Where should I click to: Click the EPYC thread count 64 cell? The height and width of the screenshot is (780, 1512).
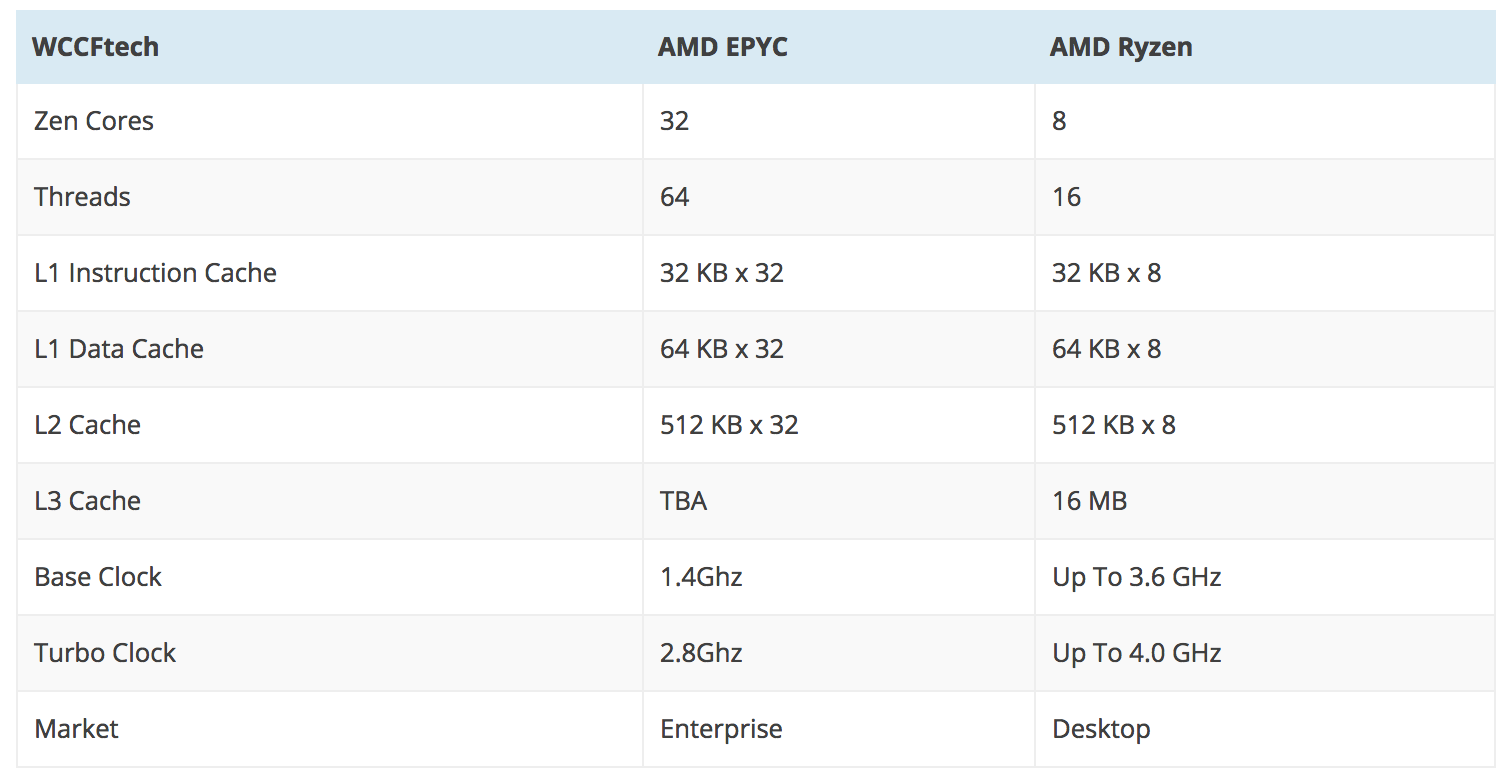coord(675,197)
